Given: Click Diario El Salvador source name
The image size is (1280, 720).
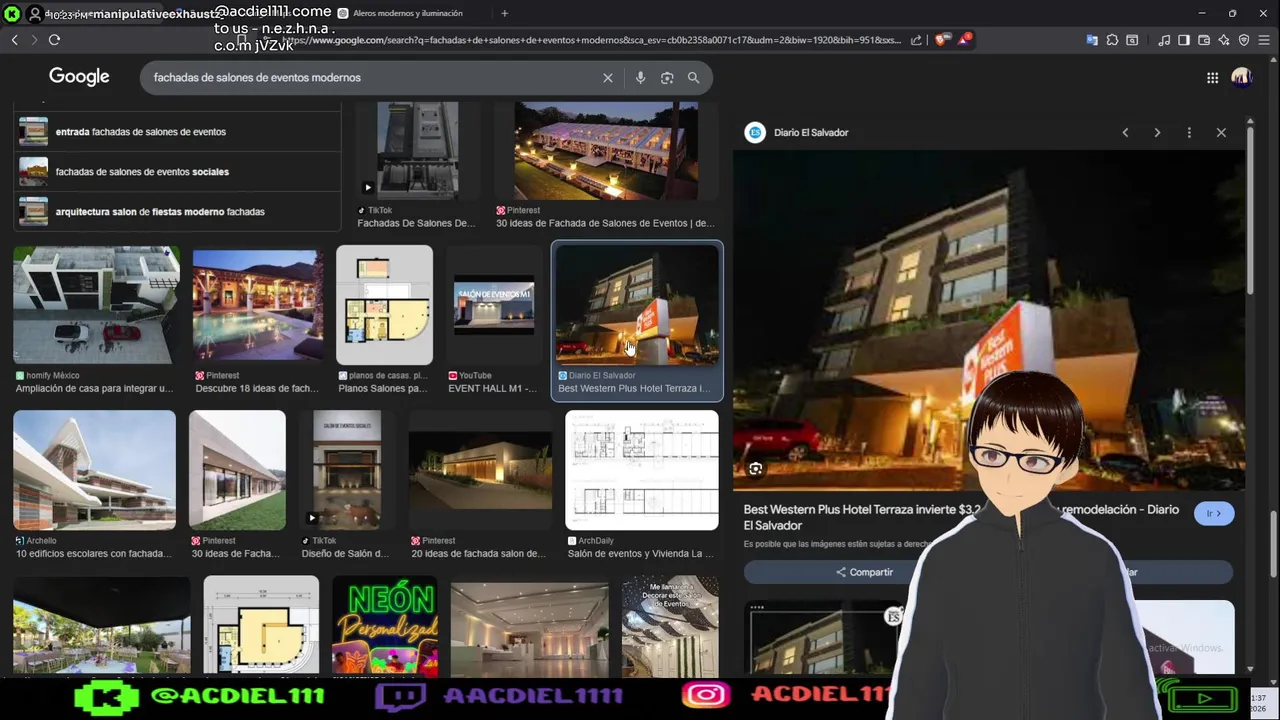Looking at the screenshot, I should pyautogui.click(x=811, y=132).
